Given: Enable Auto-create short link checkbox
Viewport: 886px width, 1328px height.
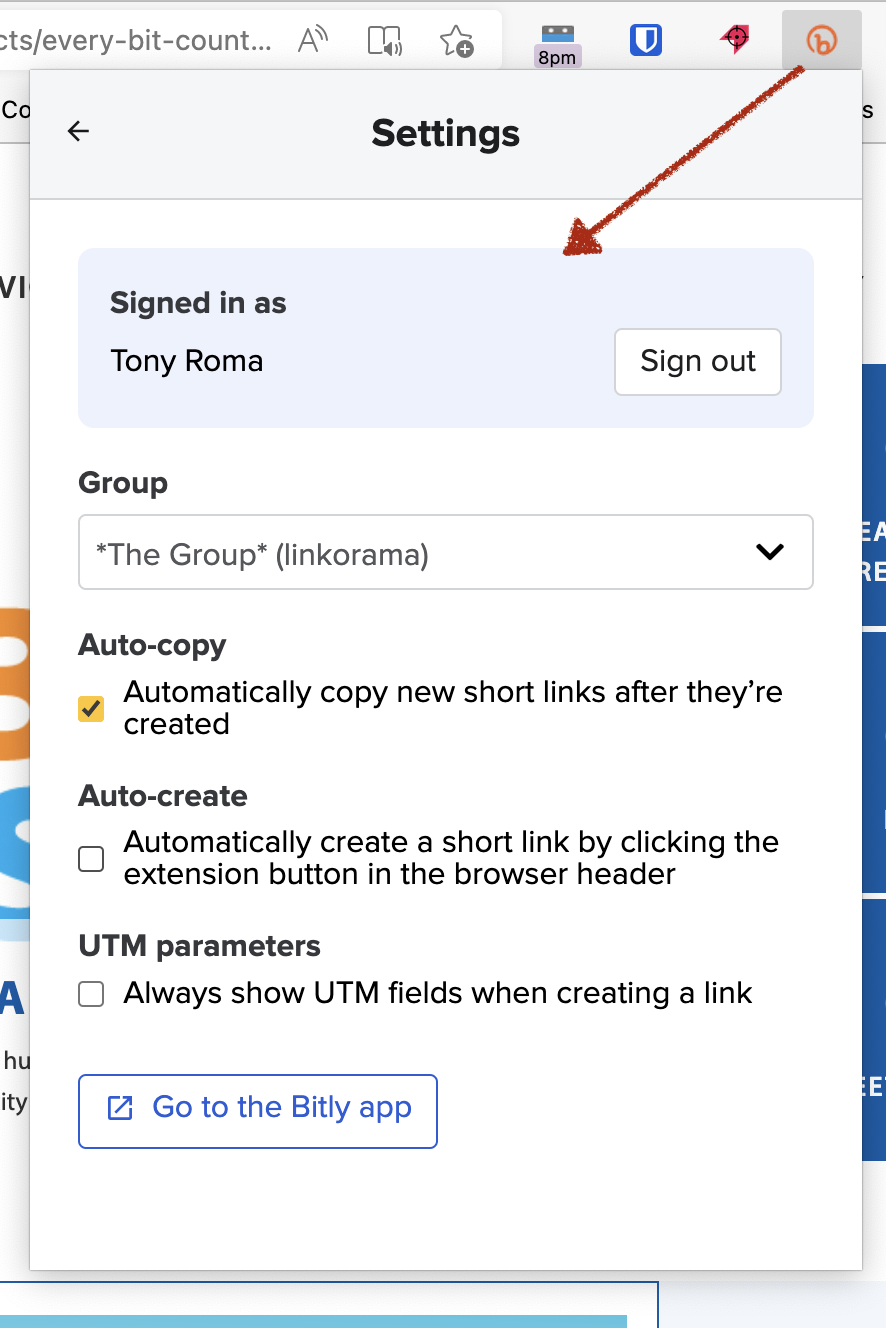Looking at the screenshot, I should click(x=91, y=858).
